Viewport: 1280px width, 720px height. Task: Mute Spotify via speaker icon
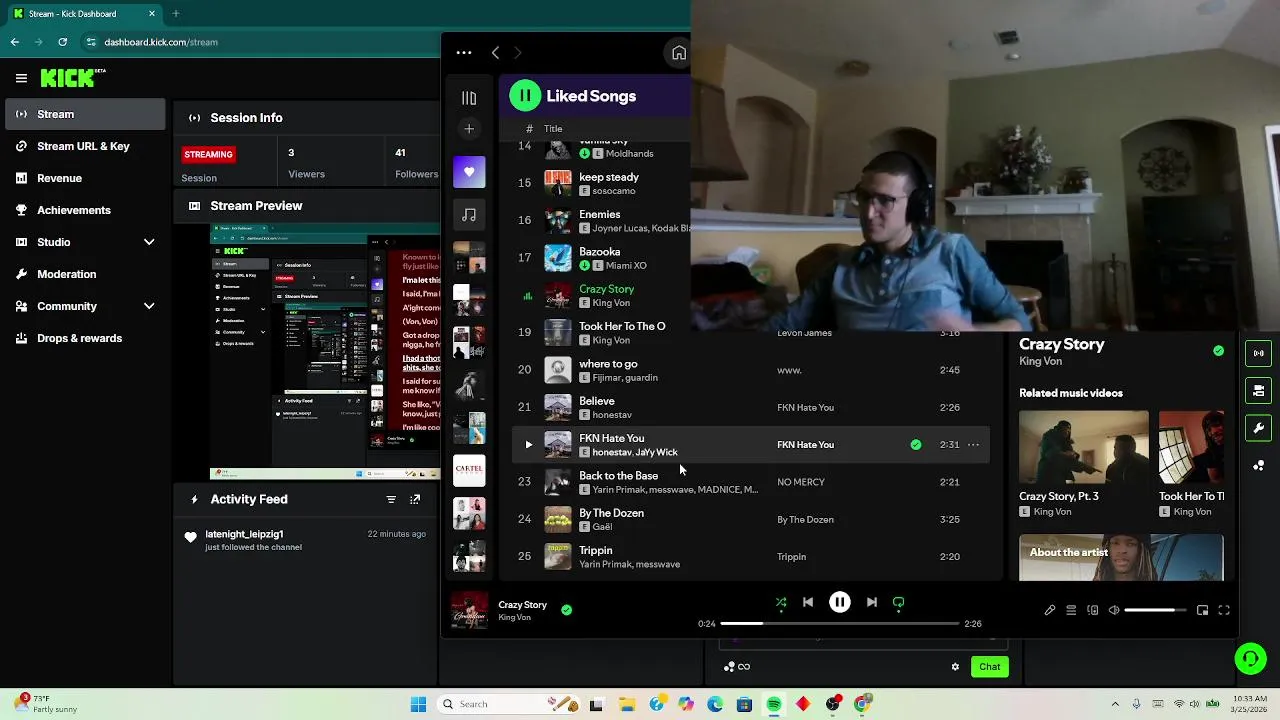[1114, 610]
